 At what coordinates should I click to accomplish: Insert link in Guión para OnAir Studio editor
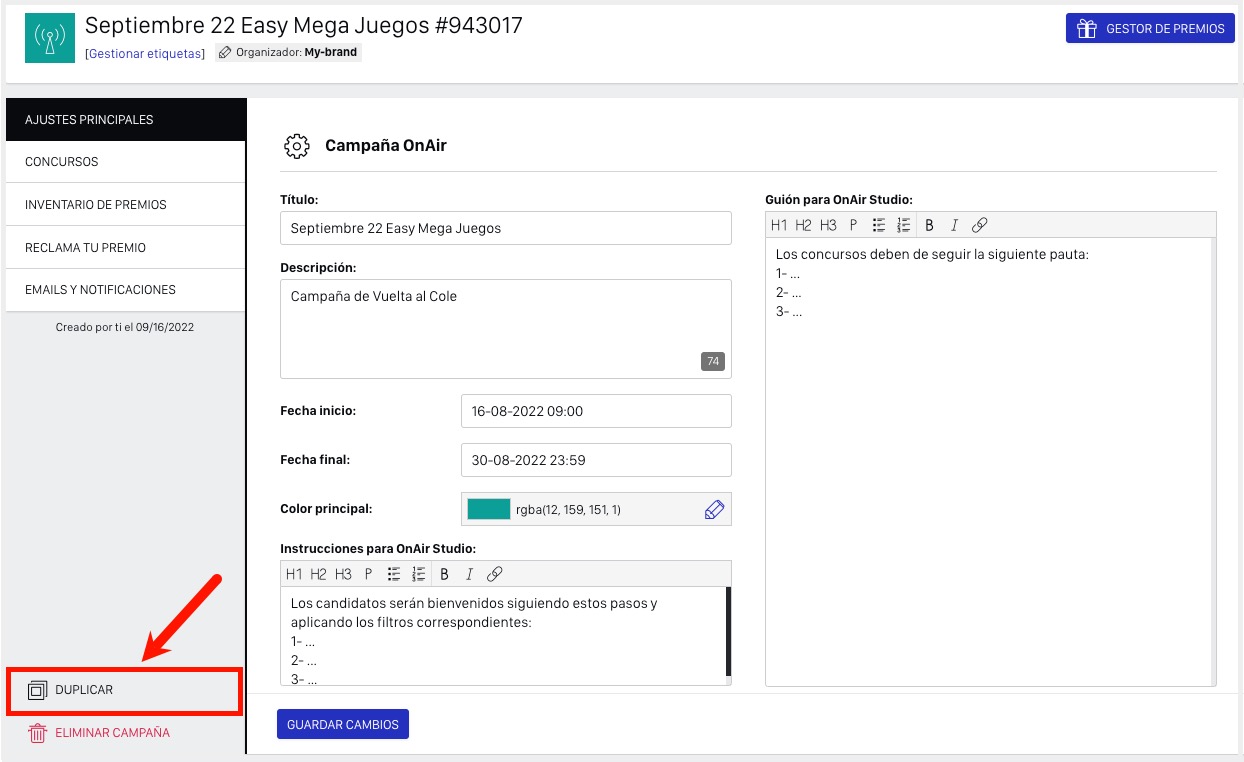[x=980, y=225]
